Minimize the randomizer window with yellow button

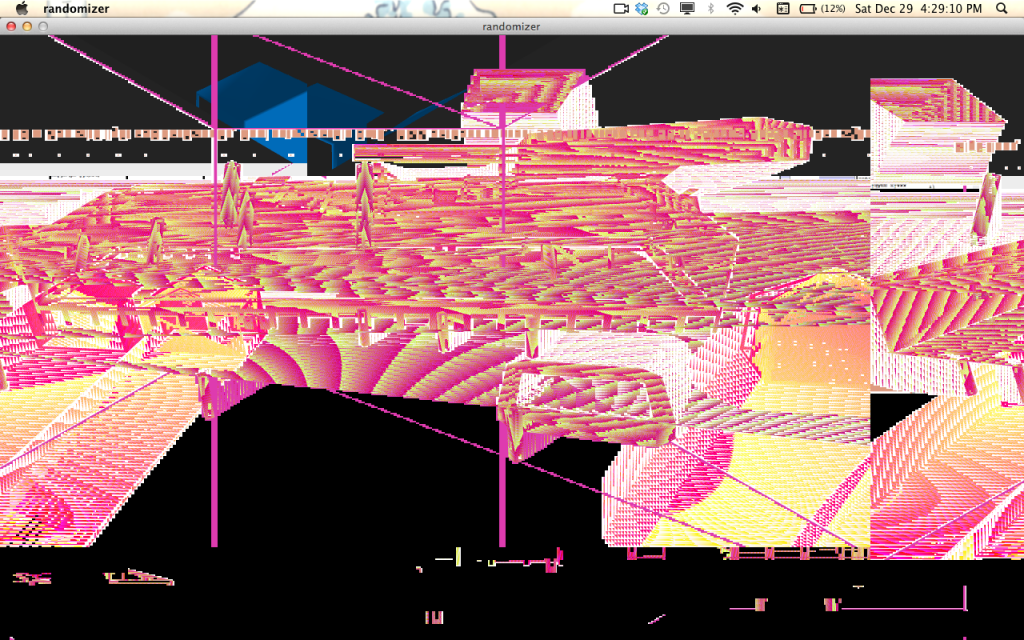[27, 26]
